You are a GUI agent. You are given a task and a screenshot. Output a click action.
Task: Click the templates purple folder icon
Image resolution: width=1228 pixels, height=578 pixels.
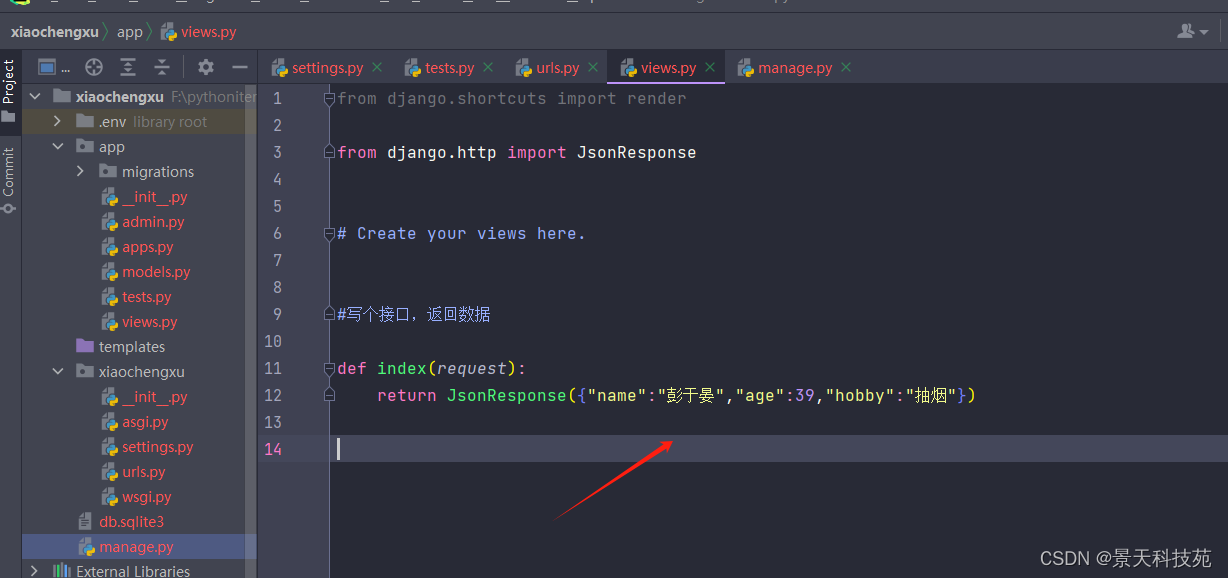tap(85, 347)
